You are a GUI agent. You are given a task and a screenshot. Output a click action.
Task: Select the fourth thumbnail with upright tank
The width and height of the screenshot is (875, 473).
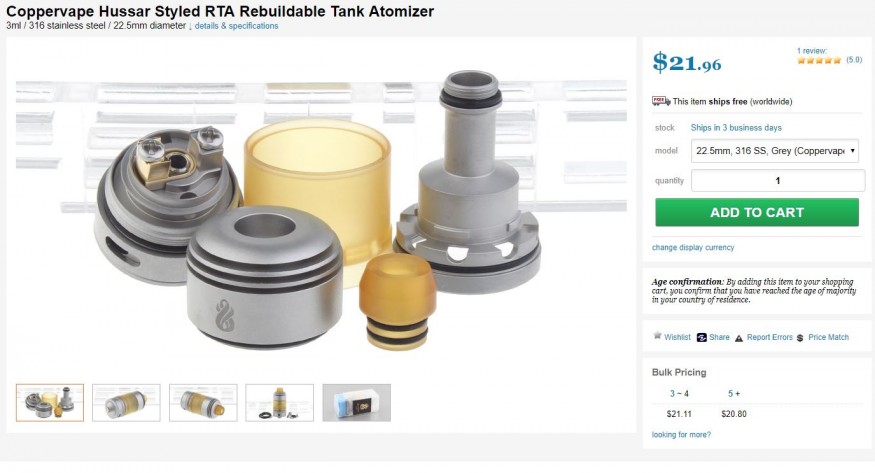coord(280,403)
